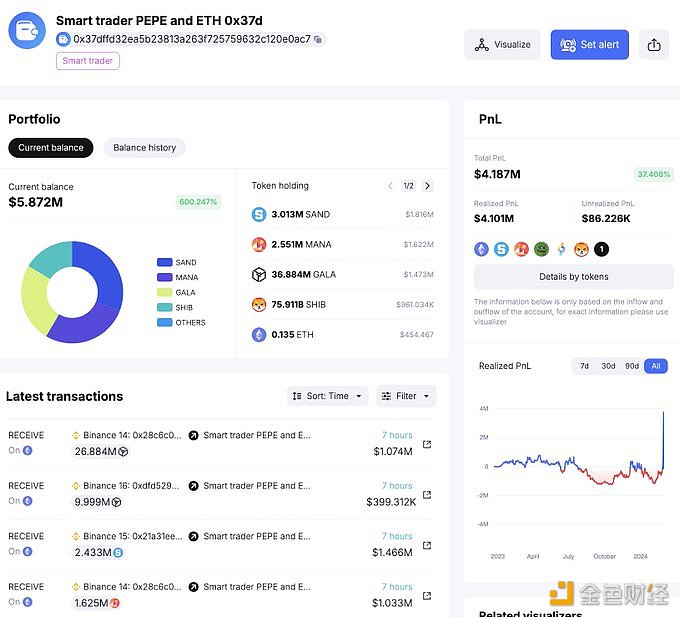Click the SHIB icon in PnL tokens row
Viewport: 680px width, 617px height.
tap(581, 249)
